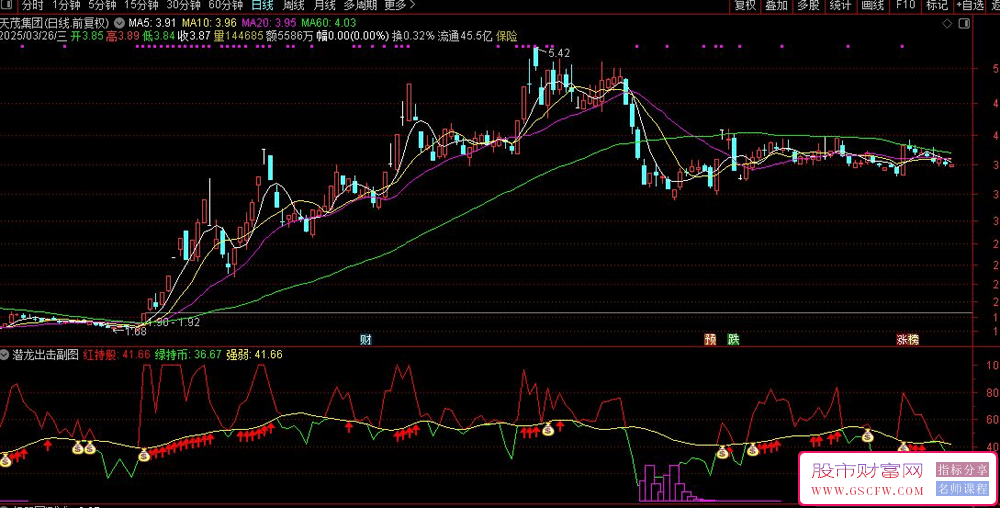
Task: Switch to the 60分钟 period tab
Action: pyautogui.click(x=226, y=6)
